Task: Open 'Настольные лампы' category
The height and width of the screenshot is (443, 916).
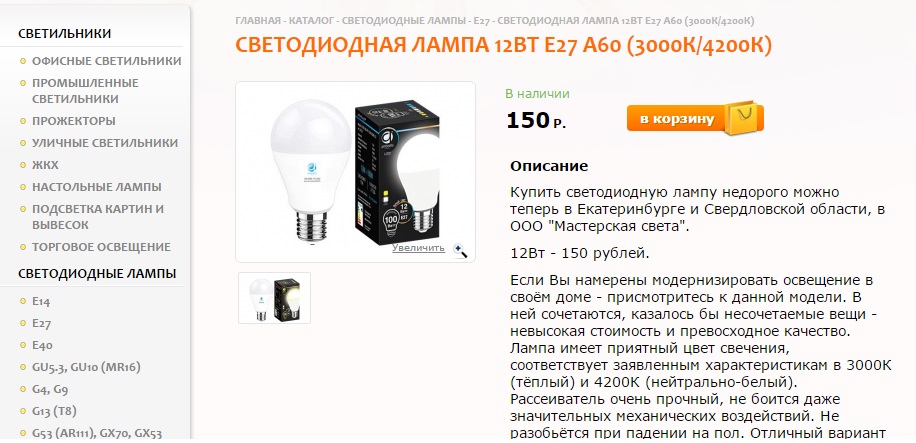Action: (96, 187)
